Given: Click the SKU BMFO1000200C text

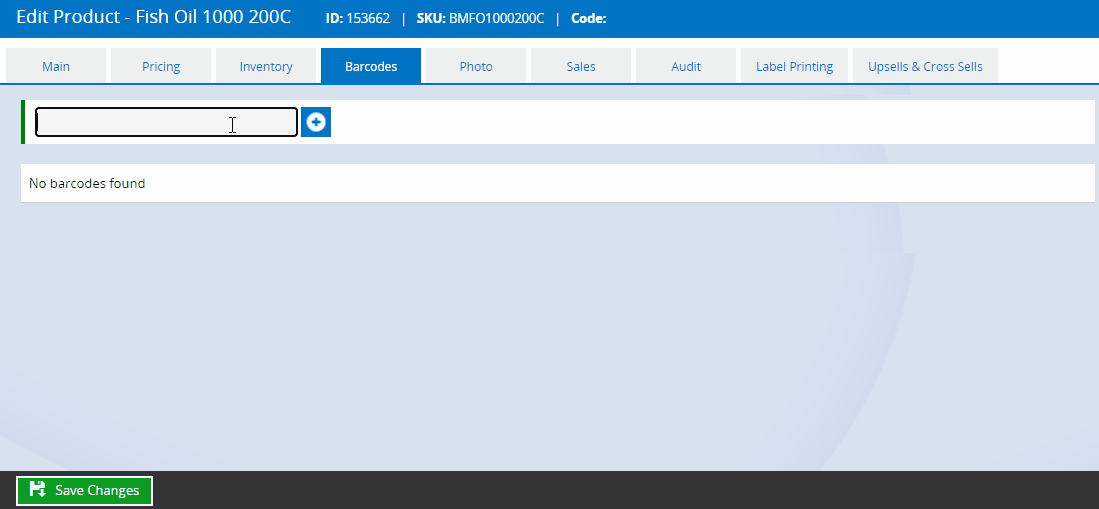Looking at the screenshot, I should tap(480, 18).
